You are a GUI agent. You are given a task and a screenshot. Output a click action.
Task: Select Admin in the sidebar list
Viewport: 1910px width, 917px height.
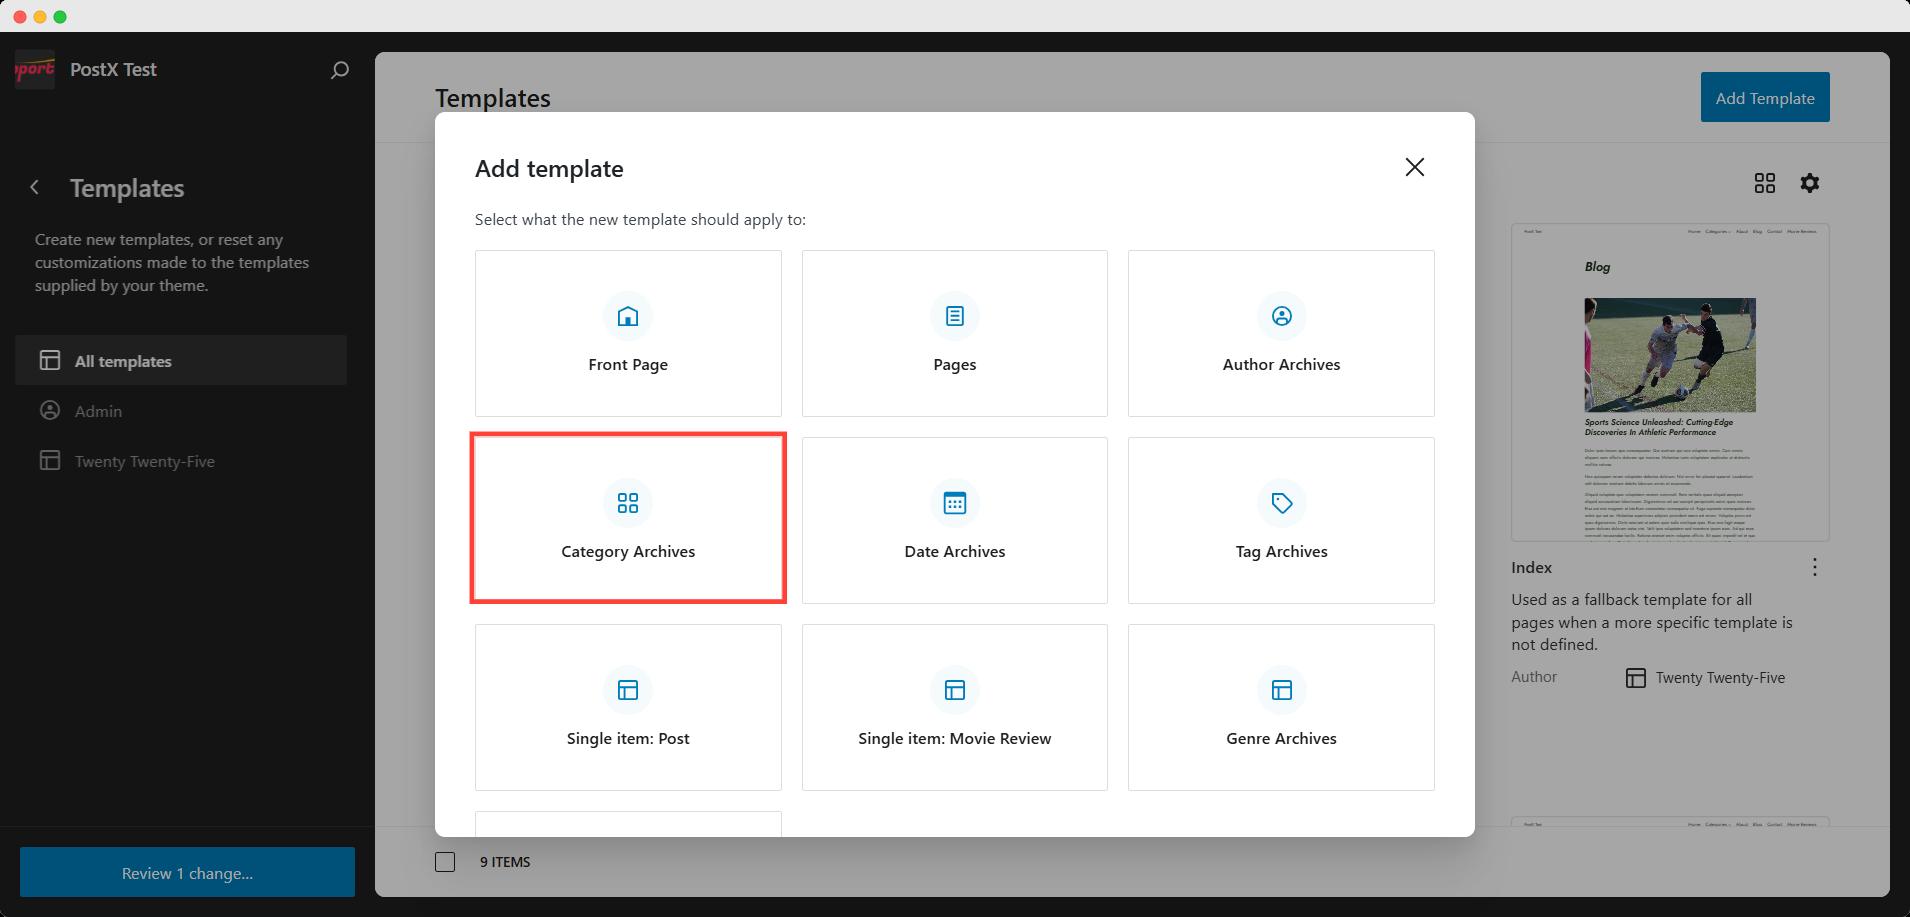[181, 410]
